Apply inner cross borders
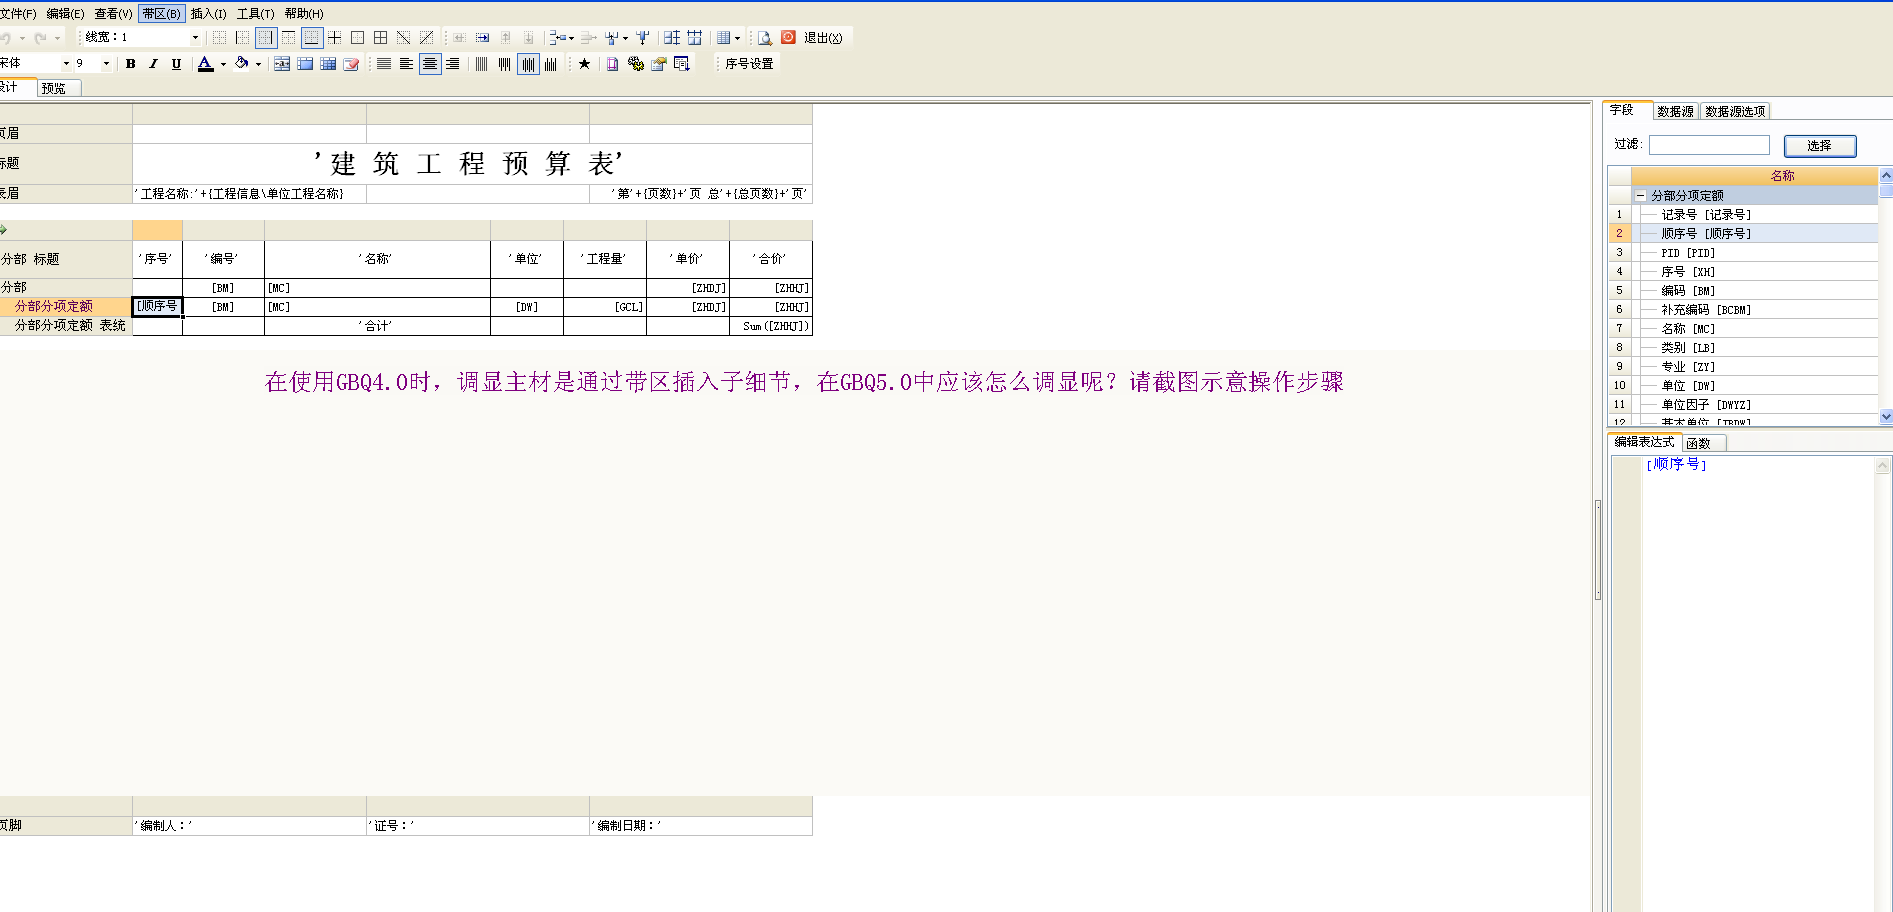This screenshot has height=912, width=1893. 335,38
